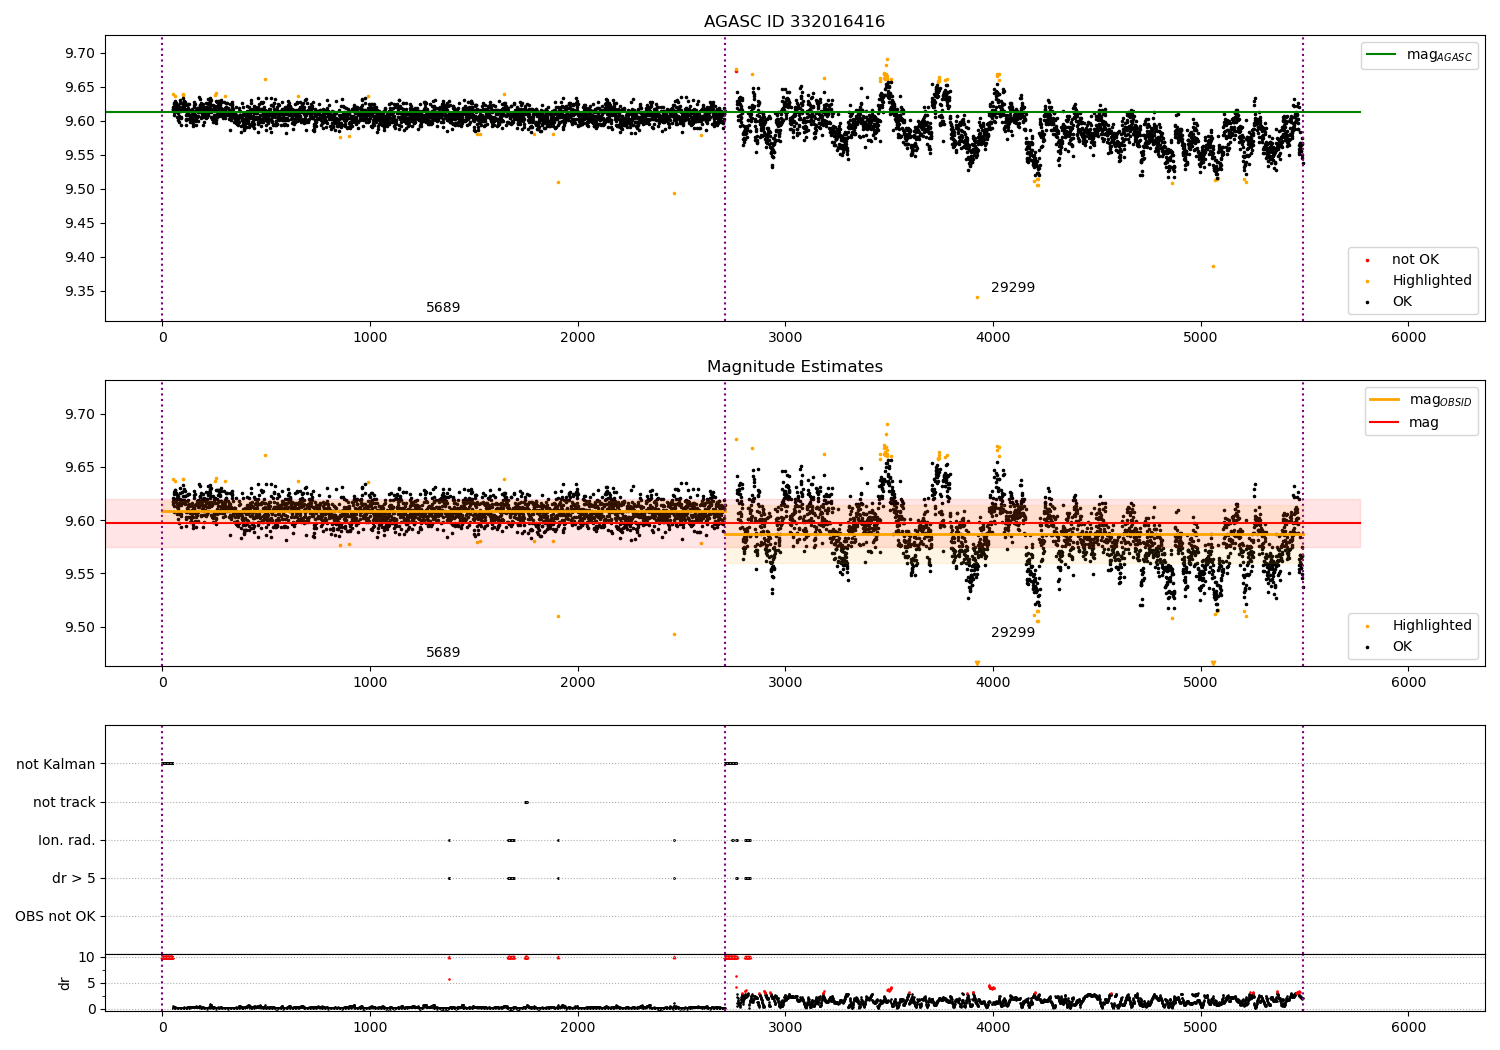
Task: Click "OK" entry below Highlighted in top plot legend
Action: click(x=1401, y=301)
